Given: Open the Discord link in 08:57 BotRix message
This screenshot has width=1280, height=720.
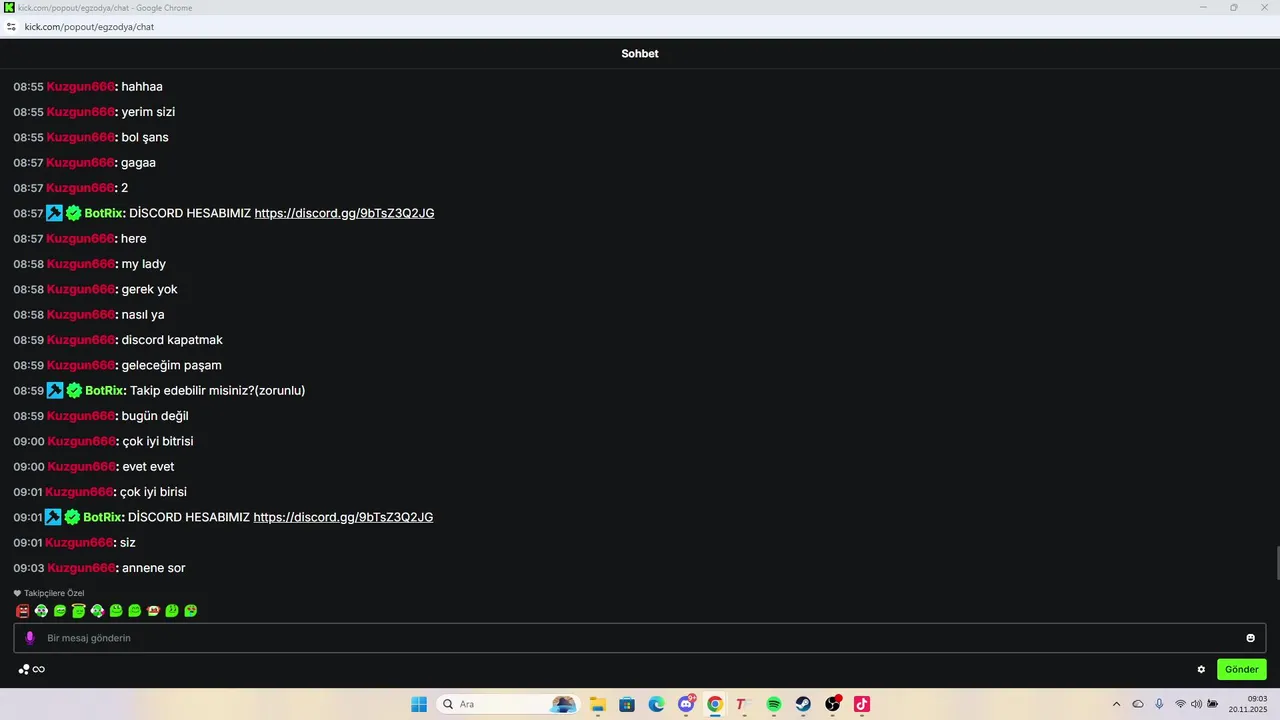Looking at the screenshot, I should click(x=344, y=213).
